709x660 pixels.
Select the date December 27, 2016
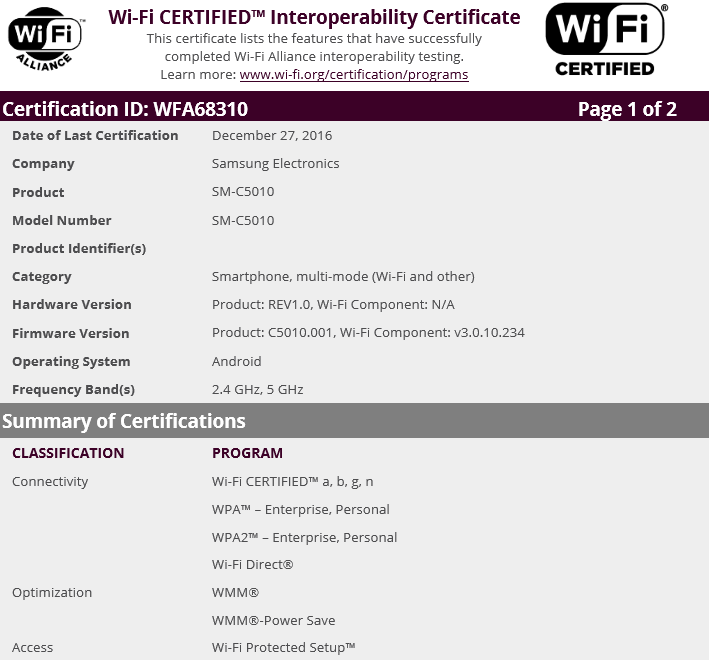tap(272, 136)
